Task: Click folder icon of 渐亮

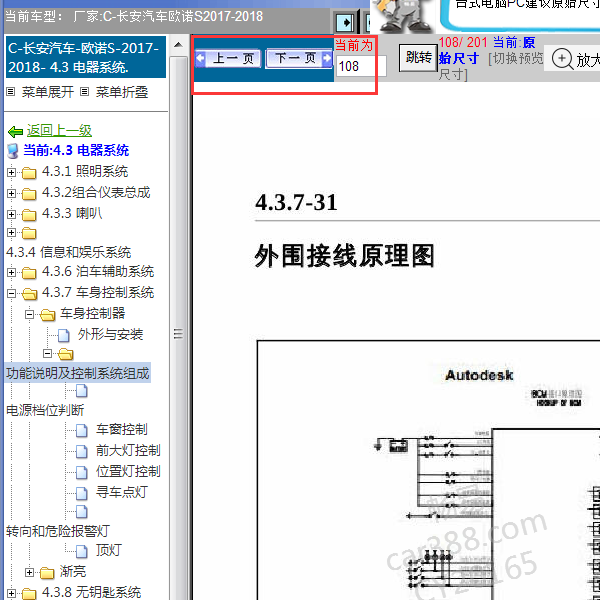Action: point(47,573)
